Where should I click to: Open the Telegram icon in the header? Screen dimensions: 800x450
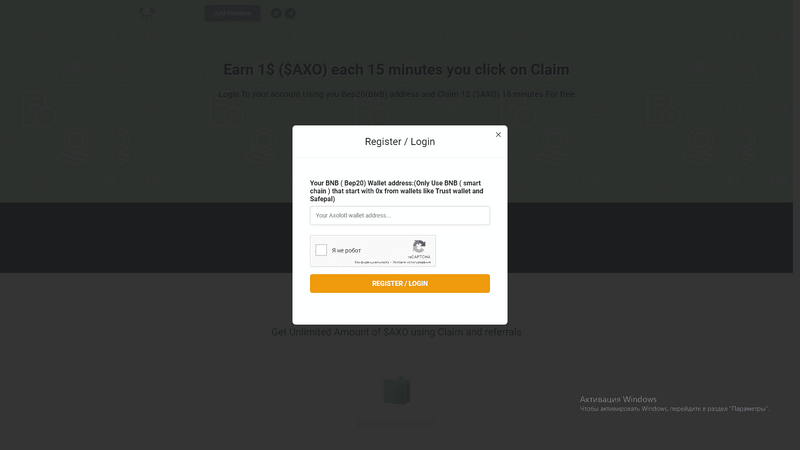[290, 13]
